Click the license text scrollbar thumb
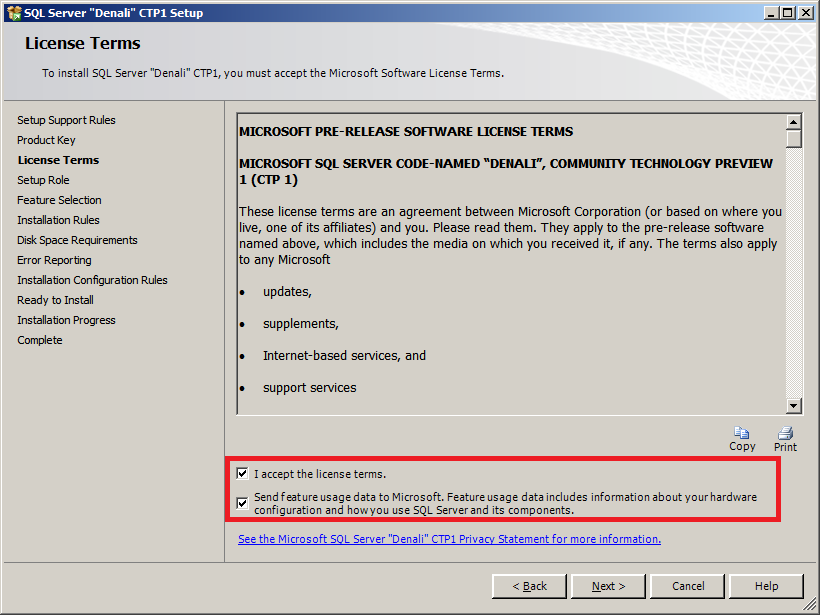820x615 pixels. (x=793, y=139)
